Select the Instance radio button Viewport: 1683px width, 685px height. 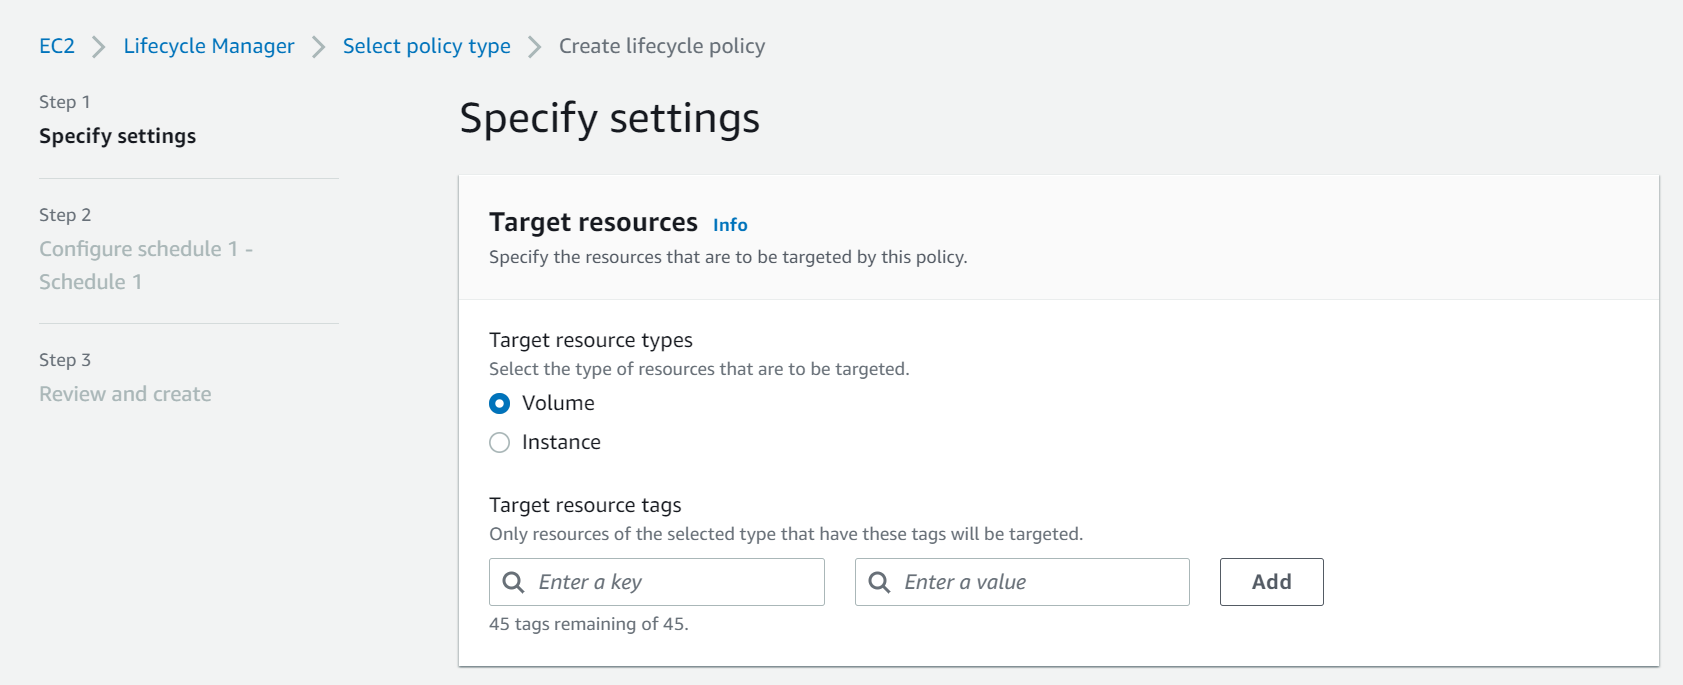[500, 442]
